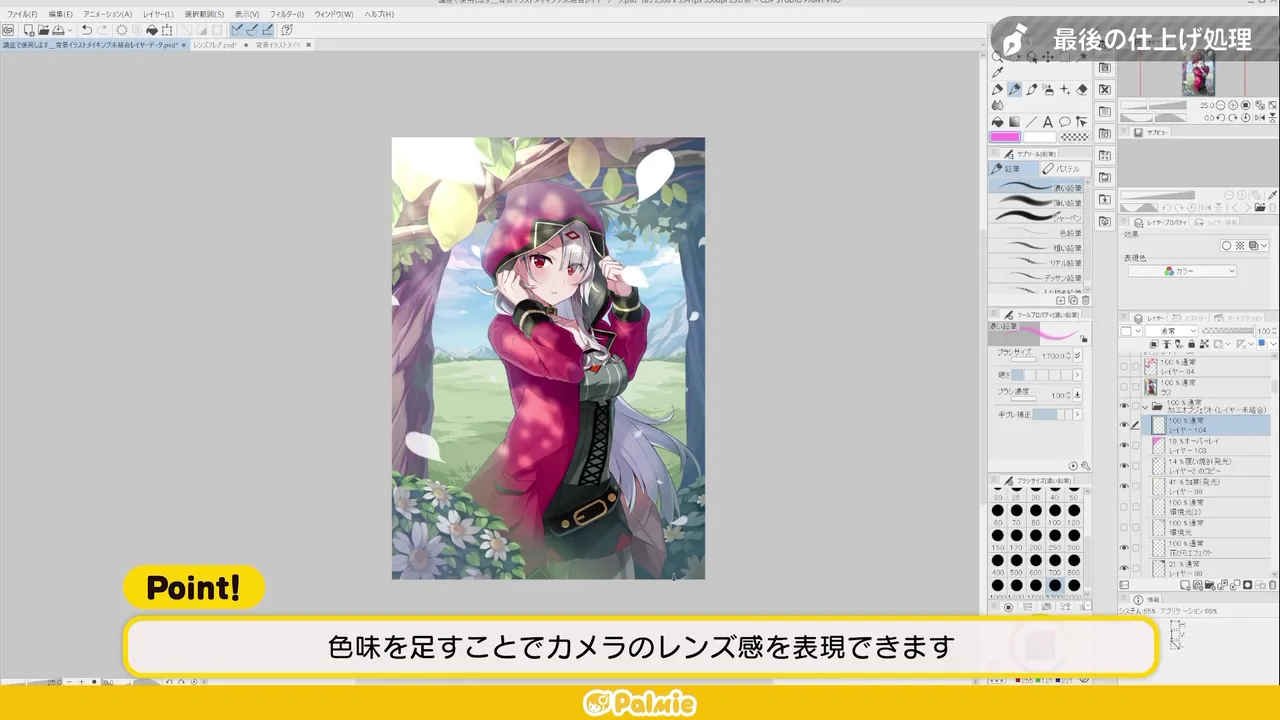Click the help question mark icon

pos(287,30)
